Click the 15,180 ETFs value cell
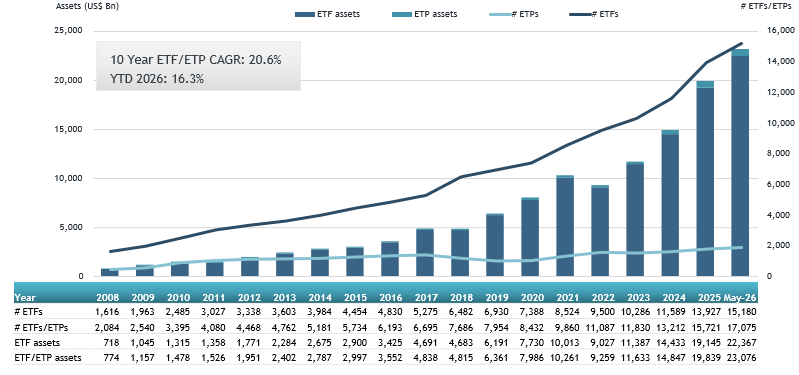Screen dimensions: 799x375 click(x=743, y=311)
